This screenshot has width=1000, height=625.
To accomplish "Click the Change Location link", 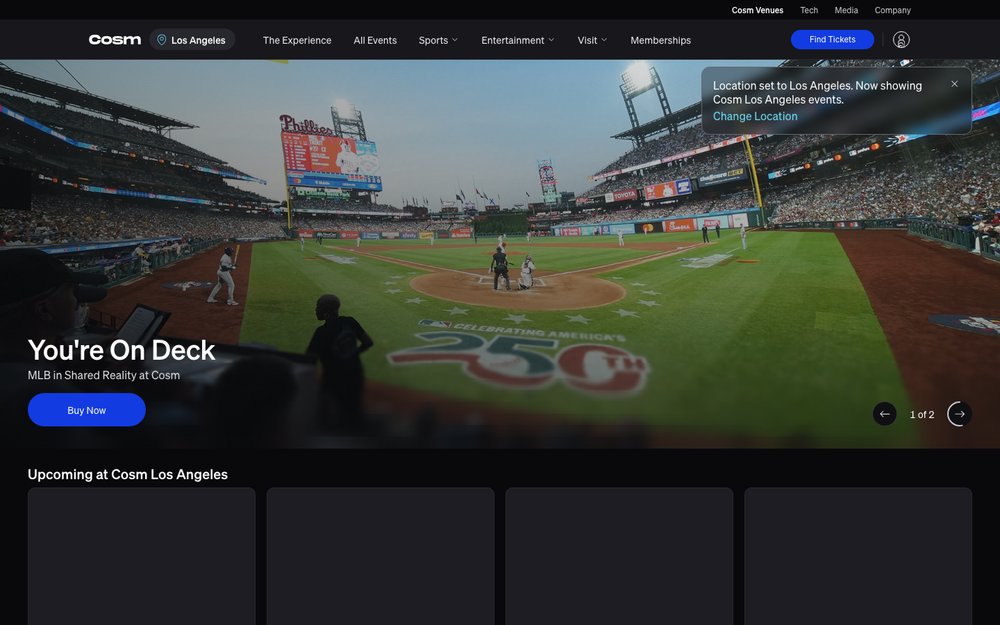I will point(754,116).
